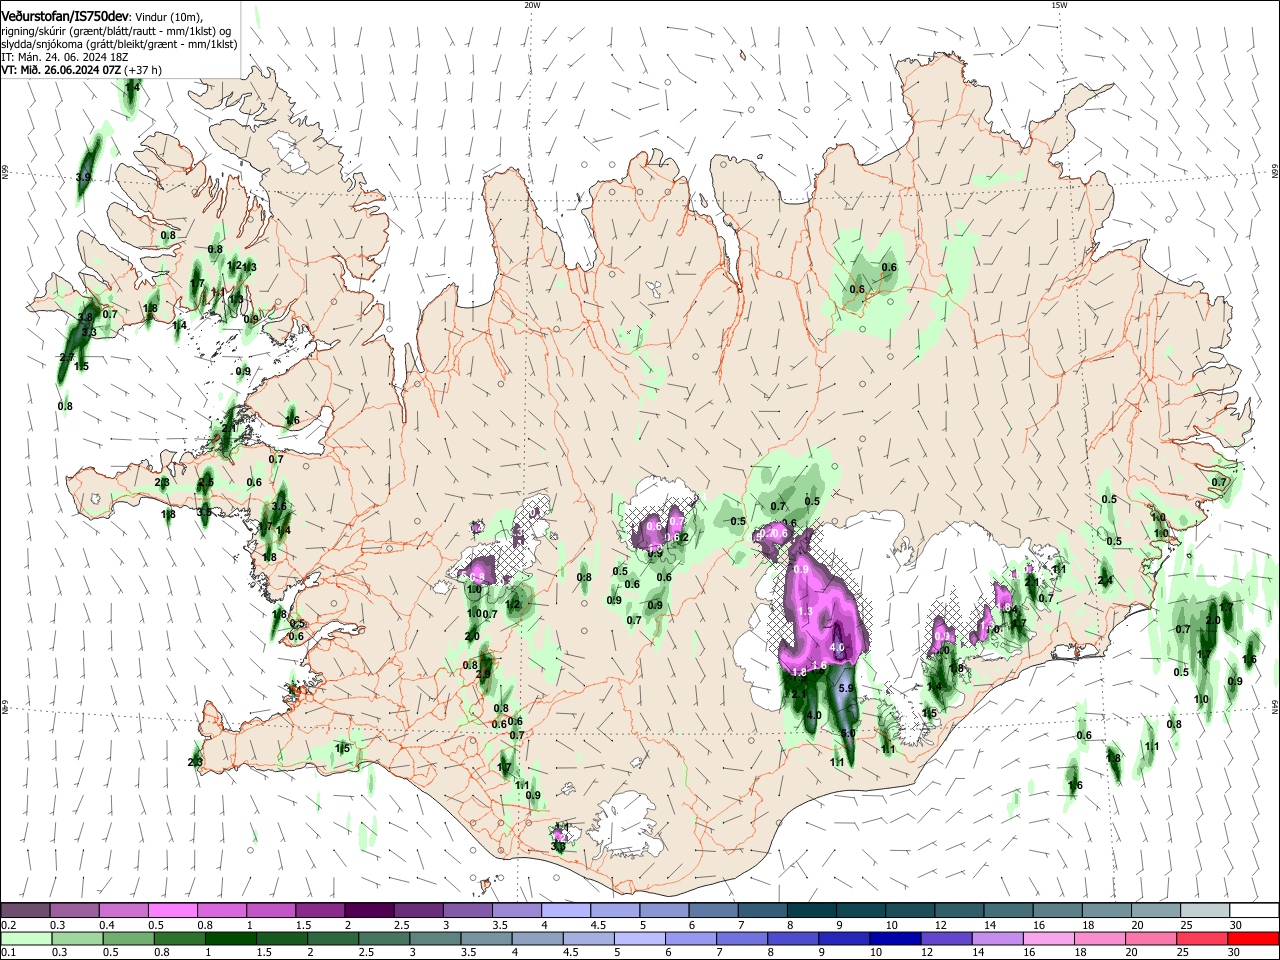1280x960 pixels.
Task: Select the 'IT: Mán. 24. 06. 2024 18Z' line
Action: (x=65, y=57)
